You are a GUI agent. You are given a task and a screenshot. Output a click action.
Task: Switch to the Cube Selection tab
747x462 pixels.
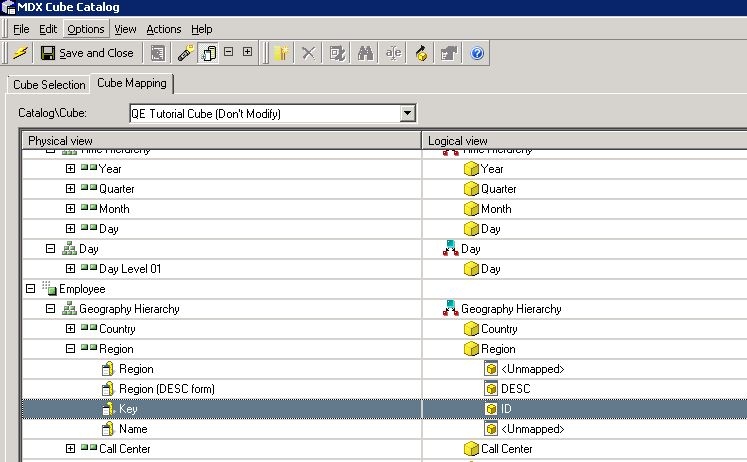click(x=49, y=85)
